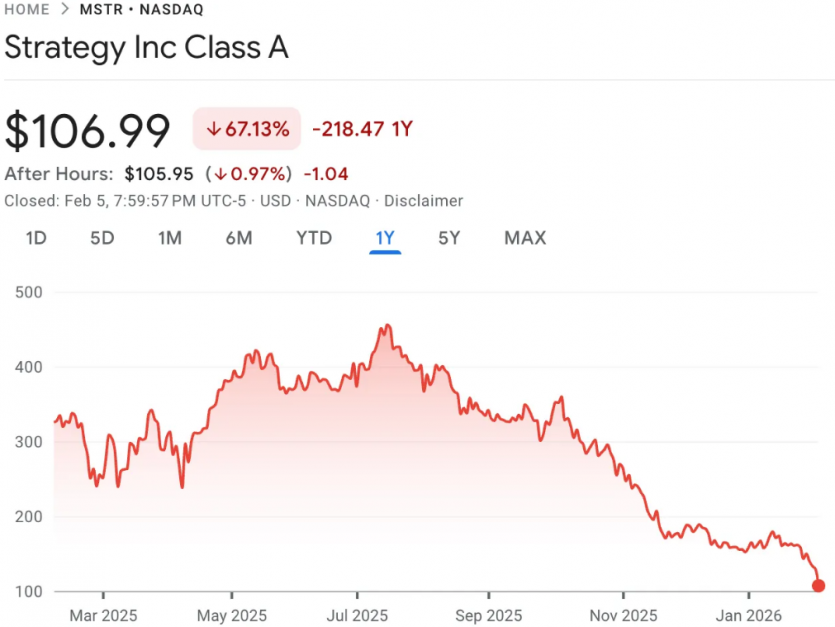Select the 1D time range tab
Screen dimensions: 835x627
(x=35, y=238)
